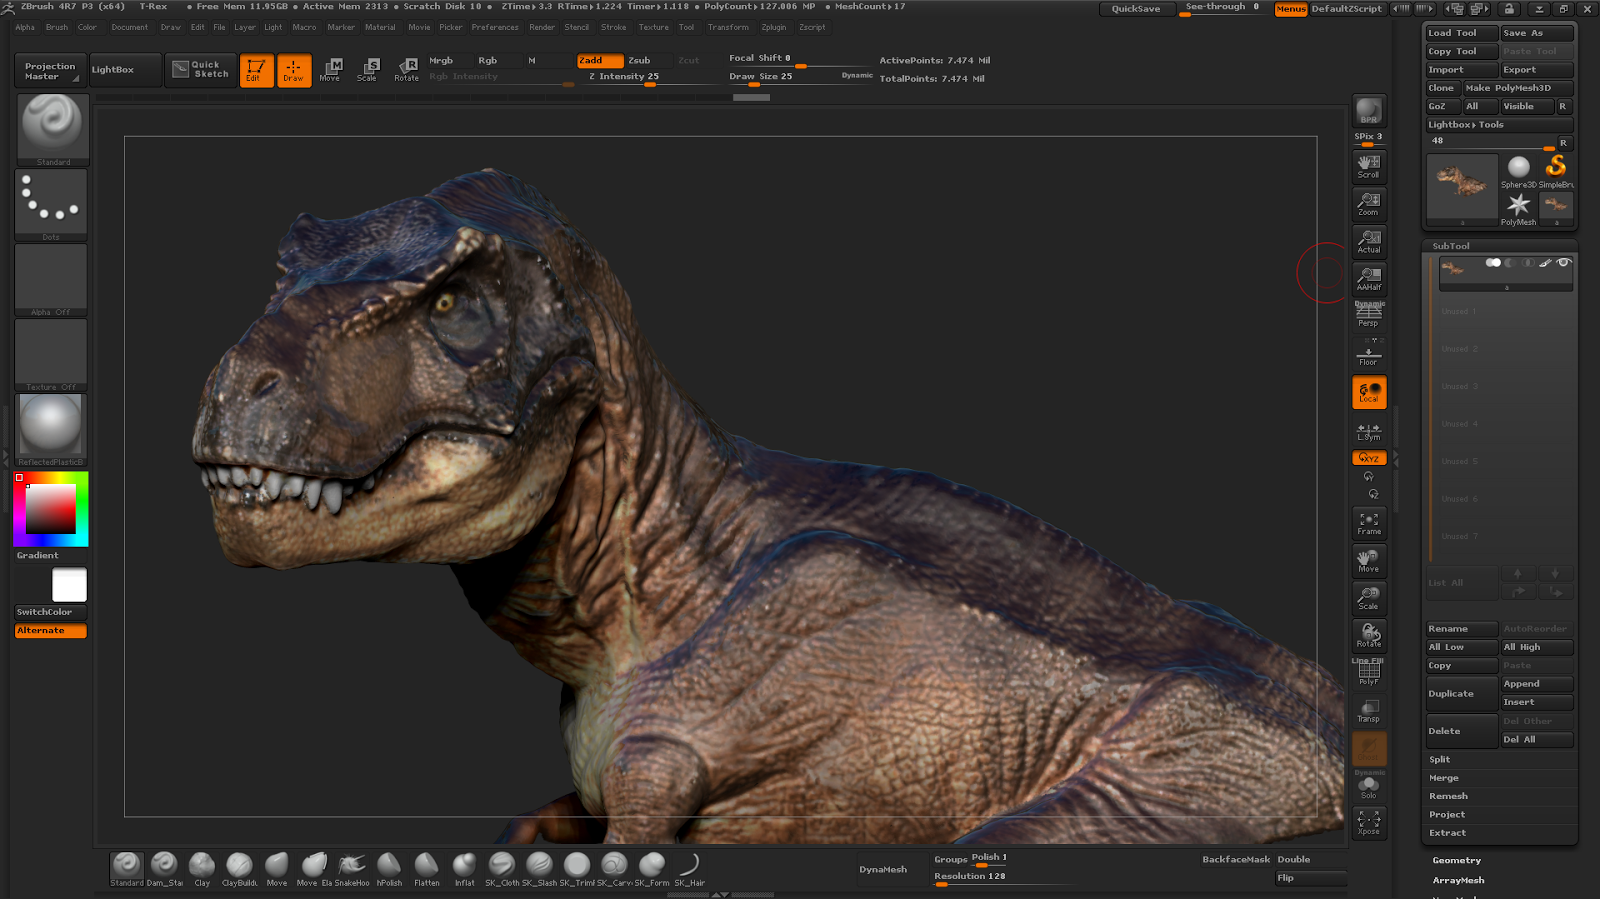Image resolution: width=1600 pixels, height=899 pixels.
Task: Click the main color picker square
Action: tap(50, 509)
